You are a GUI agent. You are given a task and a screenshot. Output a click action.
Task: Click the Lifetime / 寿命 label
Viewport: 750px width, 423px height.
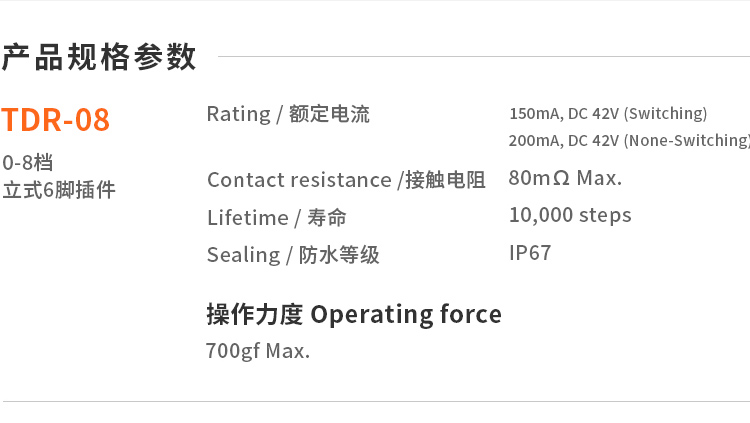[x=277, y=217]
